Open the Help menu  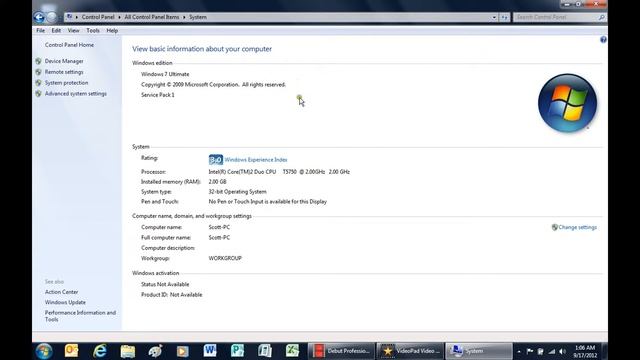112,31
